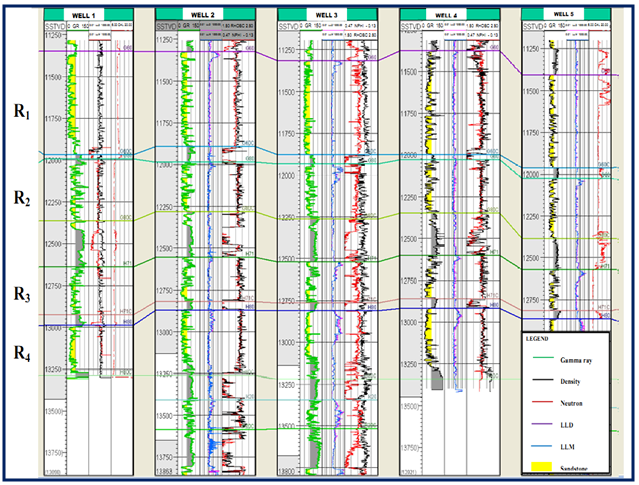Pick the R3 reservoir zone label

click(x=21, y=295)
